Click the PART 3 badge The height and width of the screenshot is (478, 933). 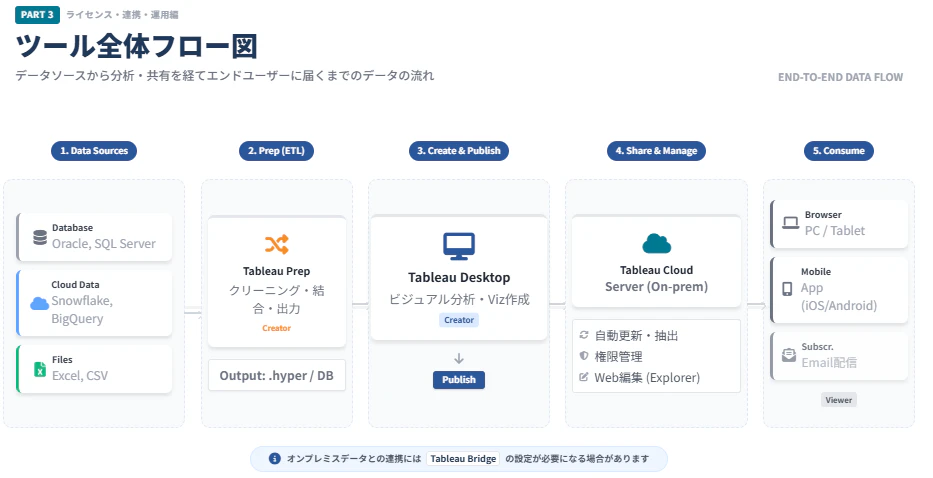[37, 14]
